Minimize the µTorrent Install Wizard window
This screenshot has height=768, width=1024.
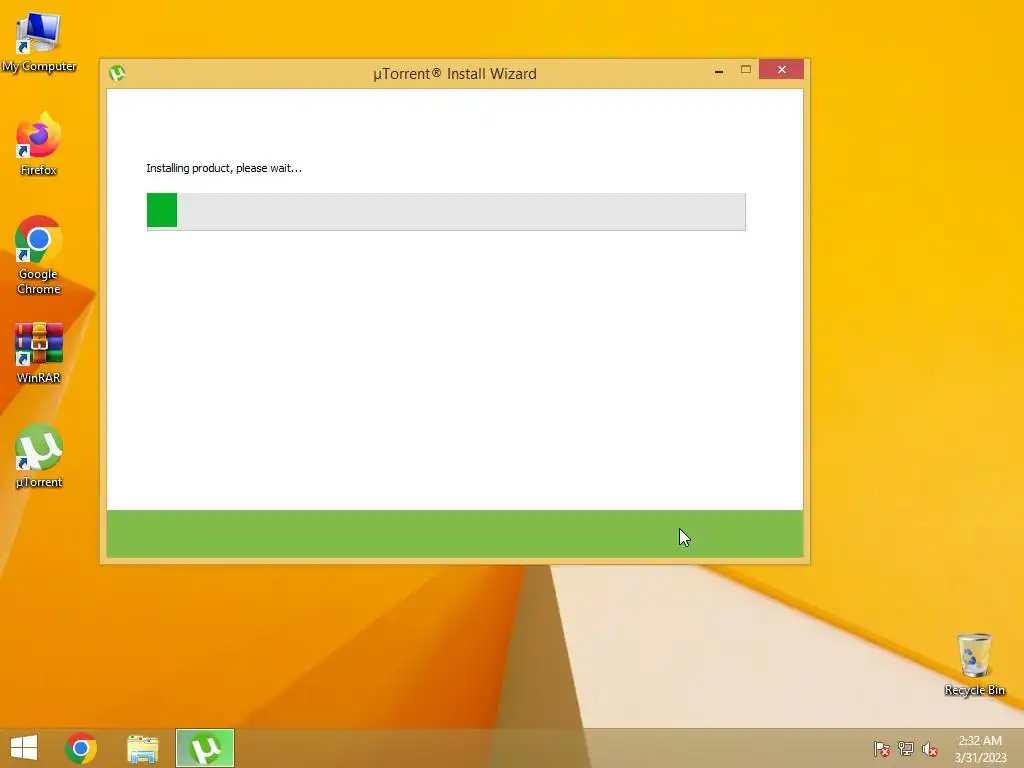(719, 70)
